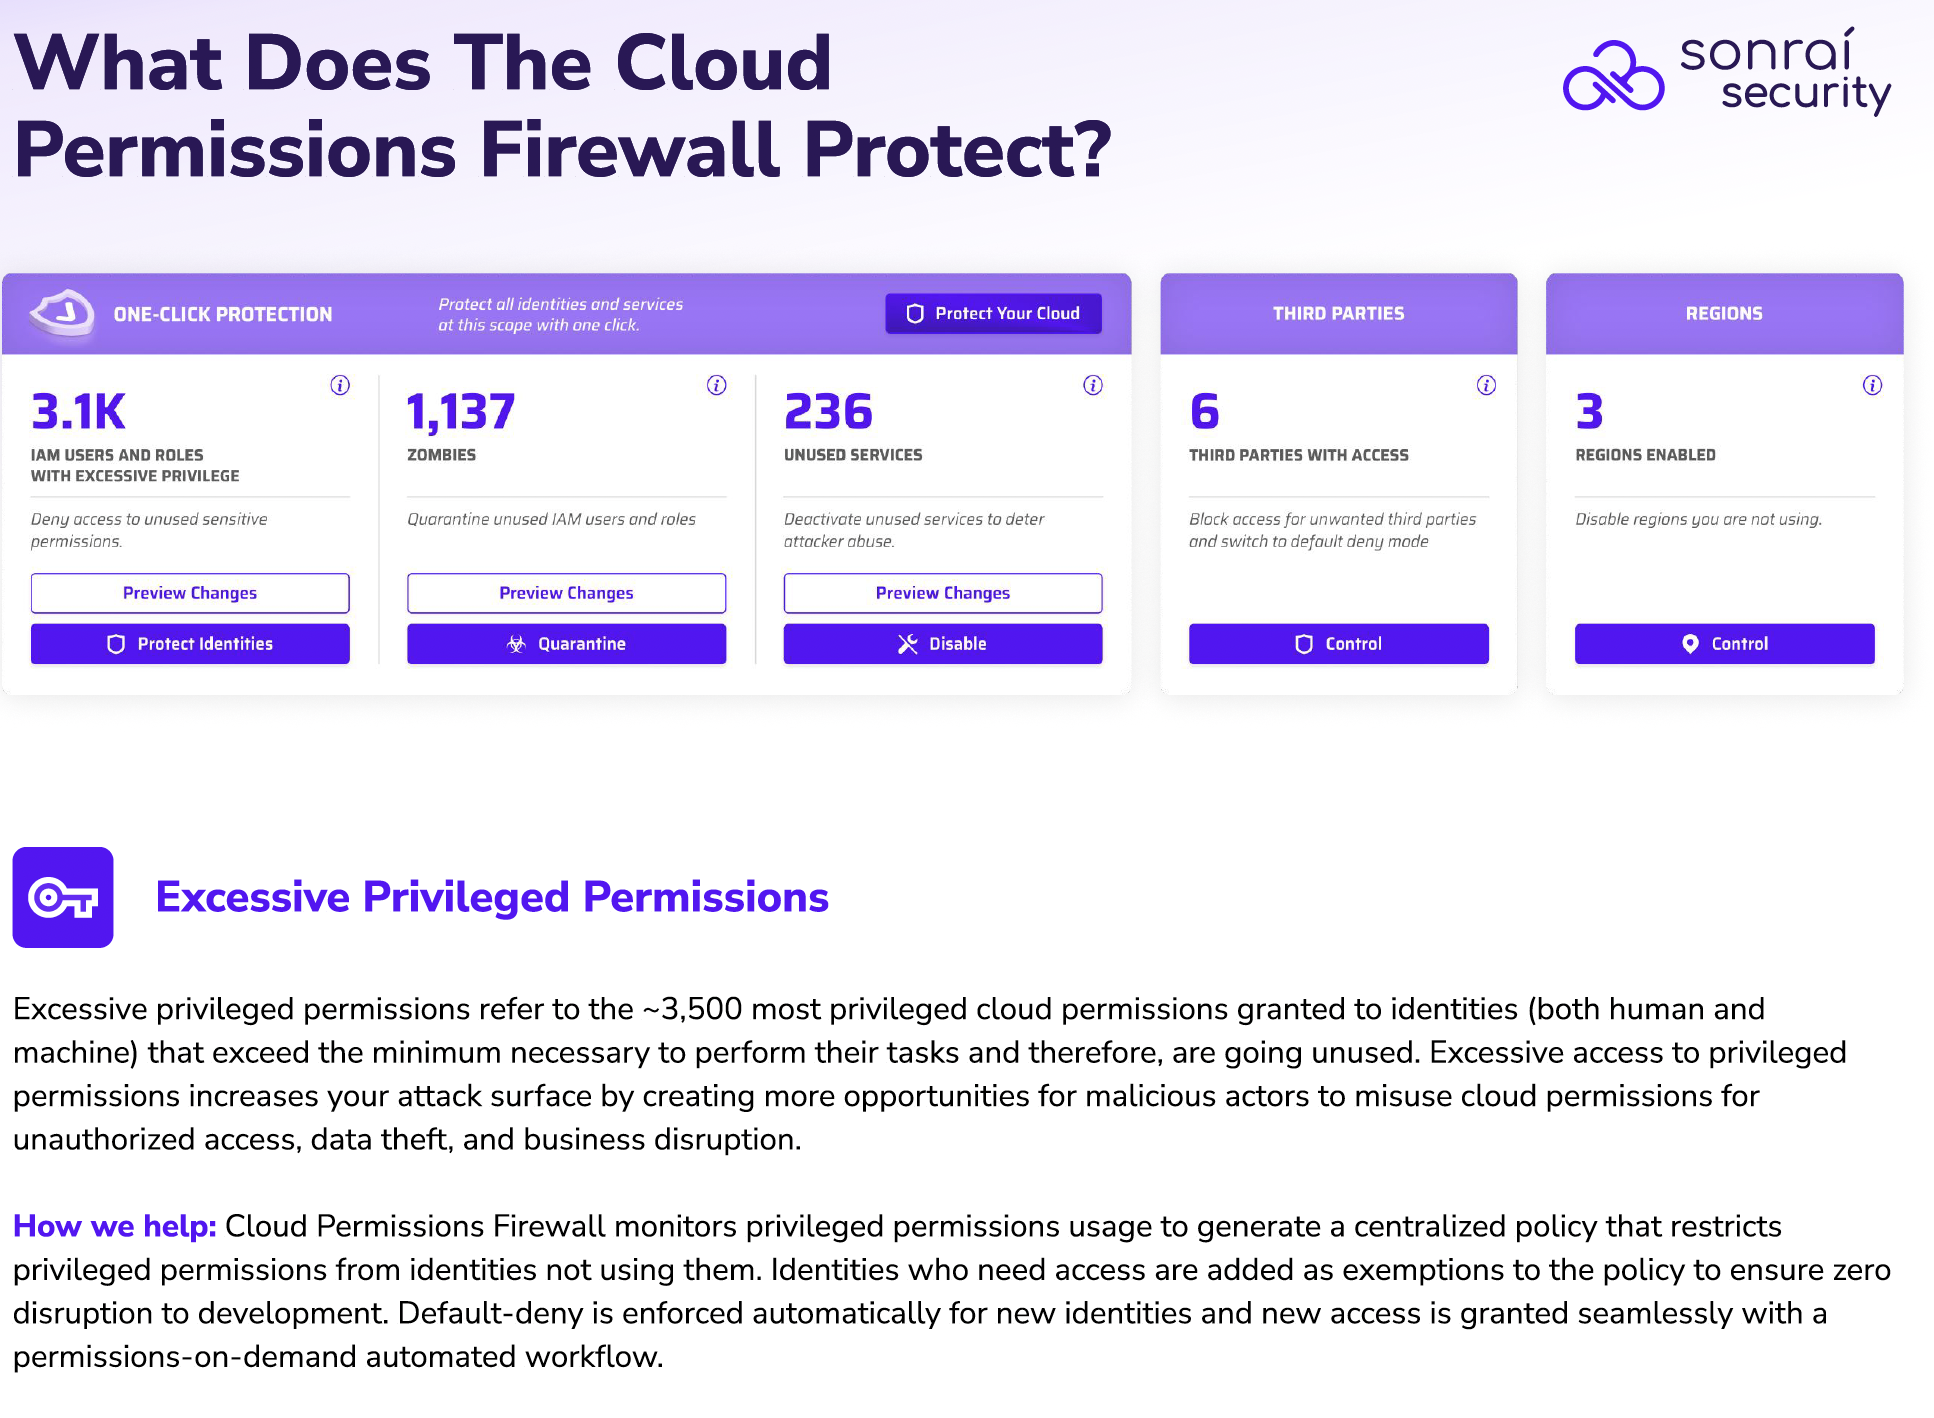Open info icon for IAM users card
This screenshot has height=1418, width=1934.
[340, 385]
